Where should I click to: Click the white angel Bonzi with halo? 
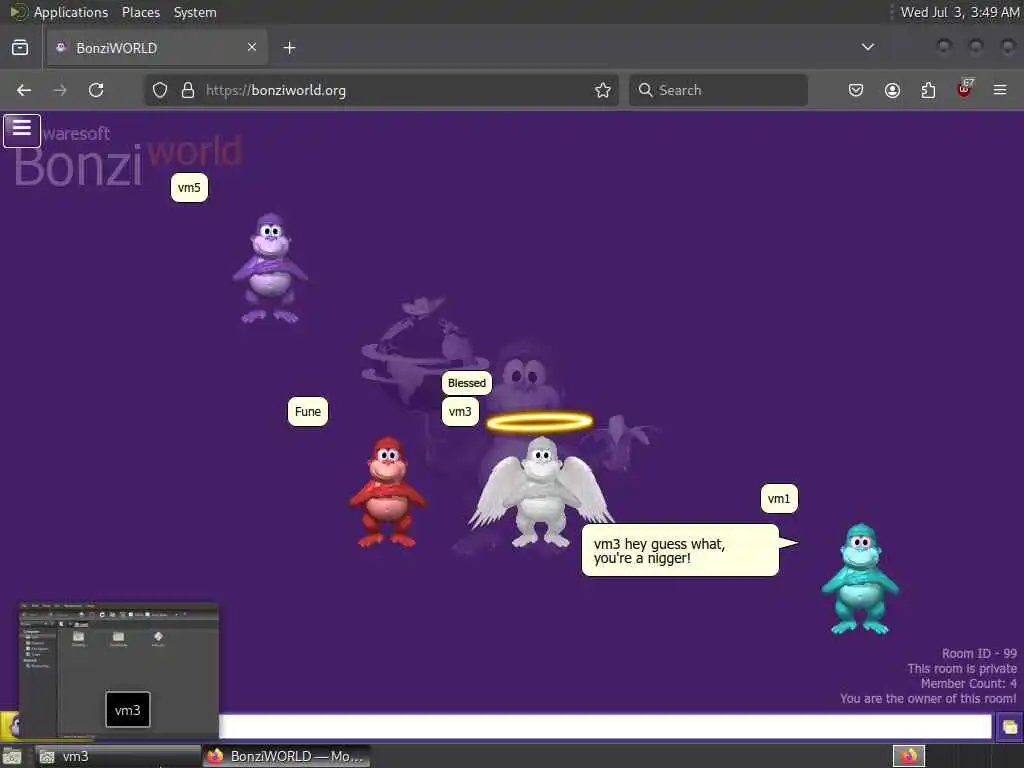(x=541, y=483)
